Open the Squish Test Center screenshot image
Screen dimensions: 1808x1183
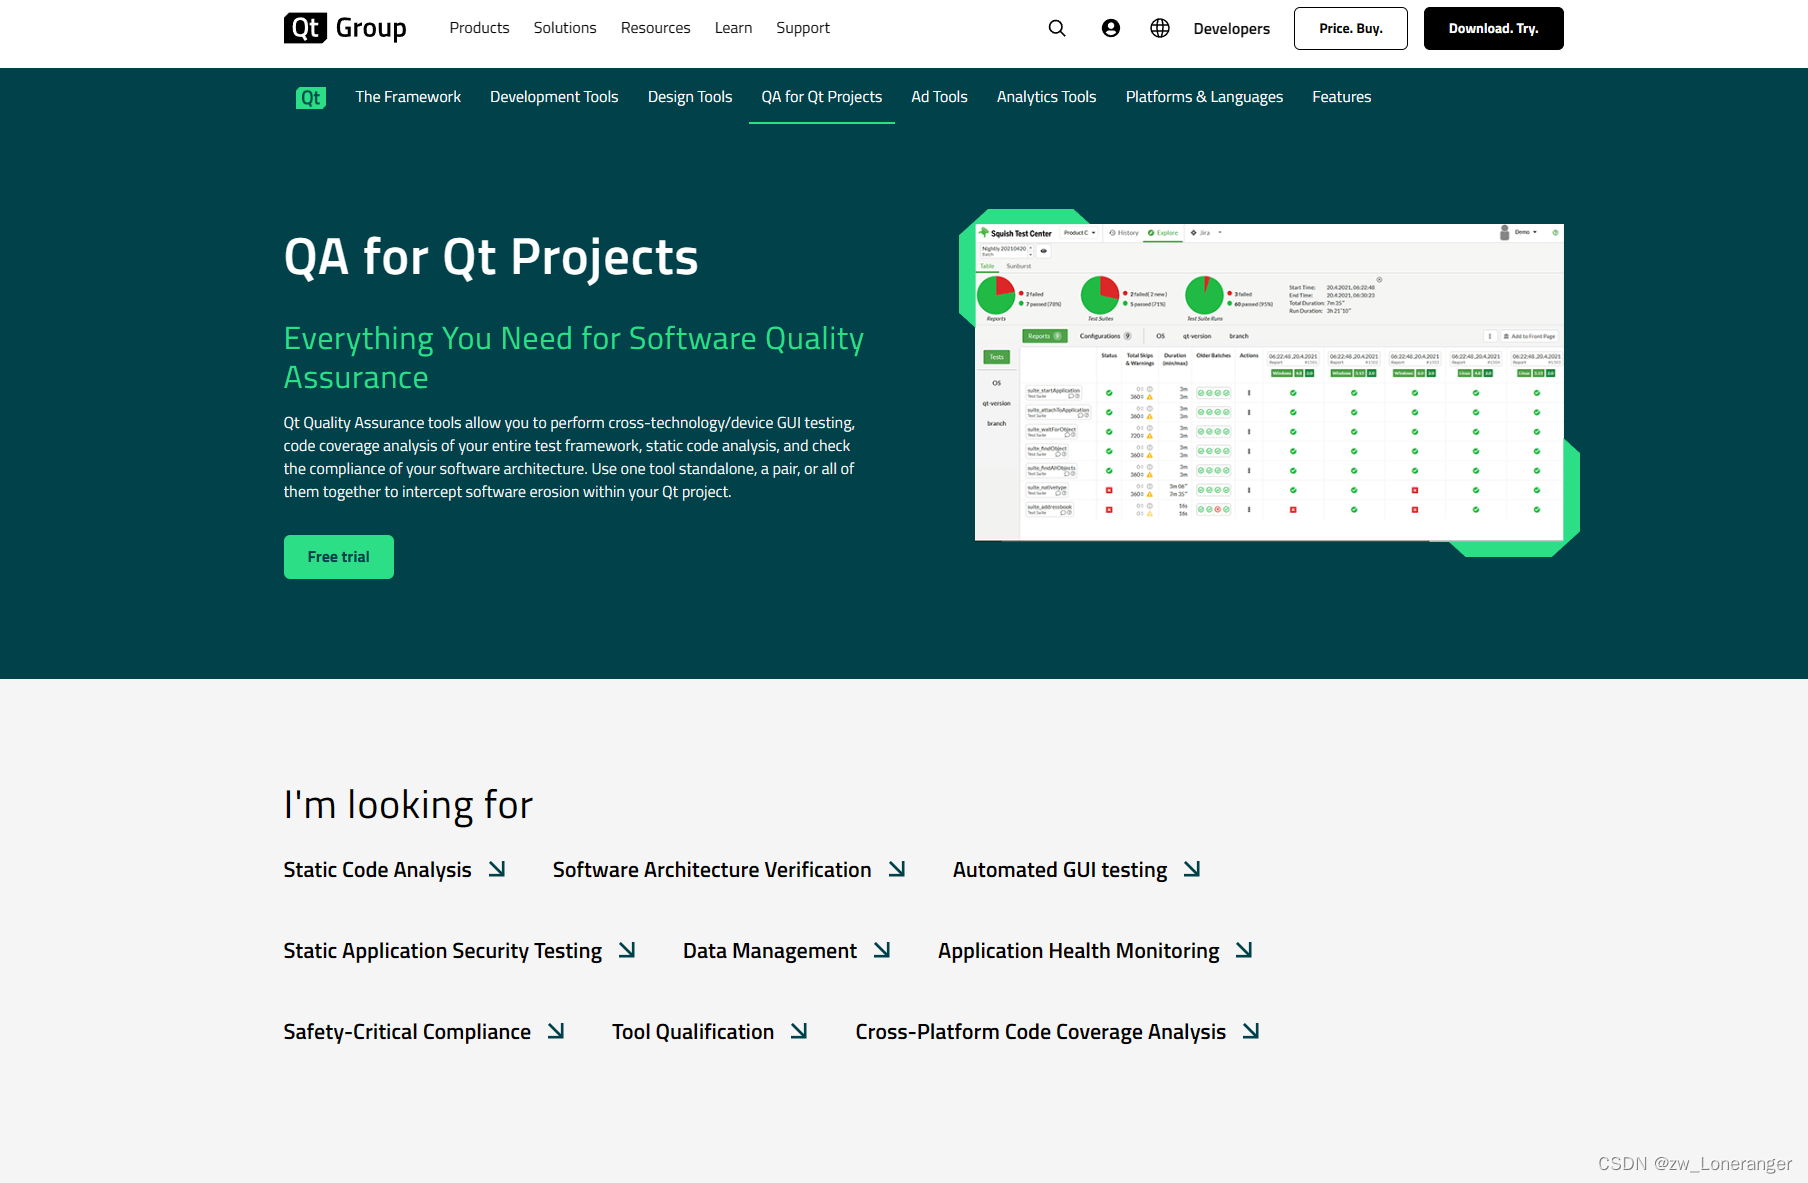[x=1269, y=382]
